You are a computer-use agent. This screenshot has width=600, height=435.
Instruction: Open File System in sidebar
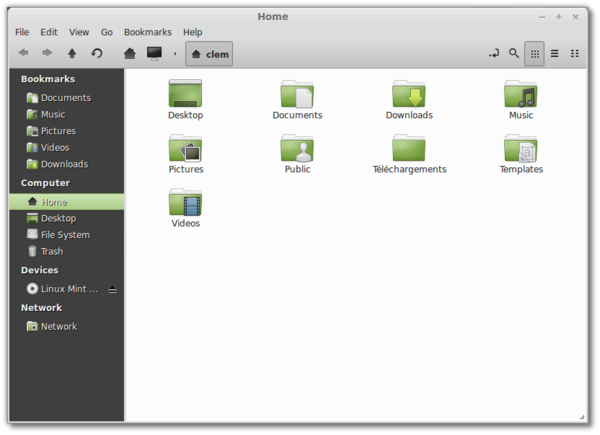click(65, 235)
